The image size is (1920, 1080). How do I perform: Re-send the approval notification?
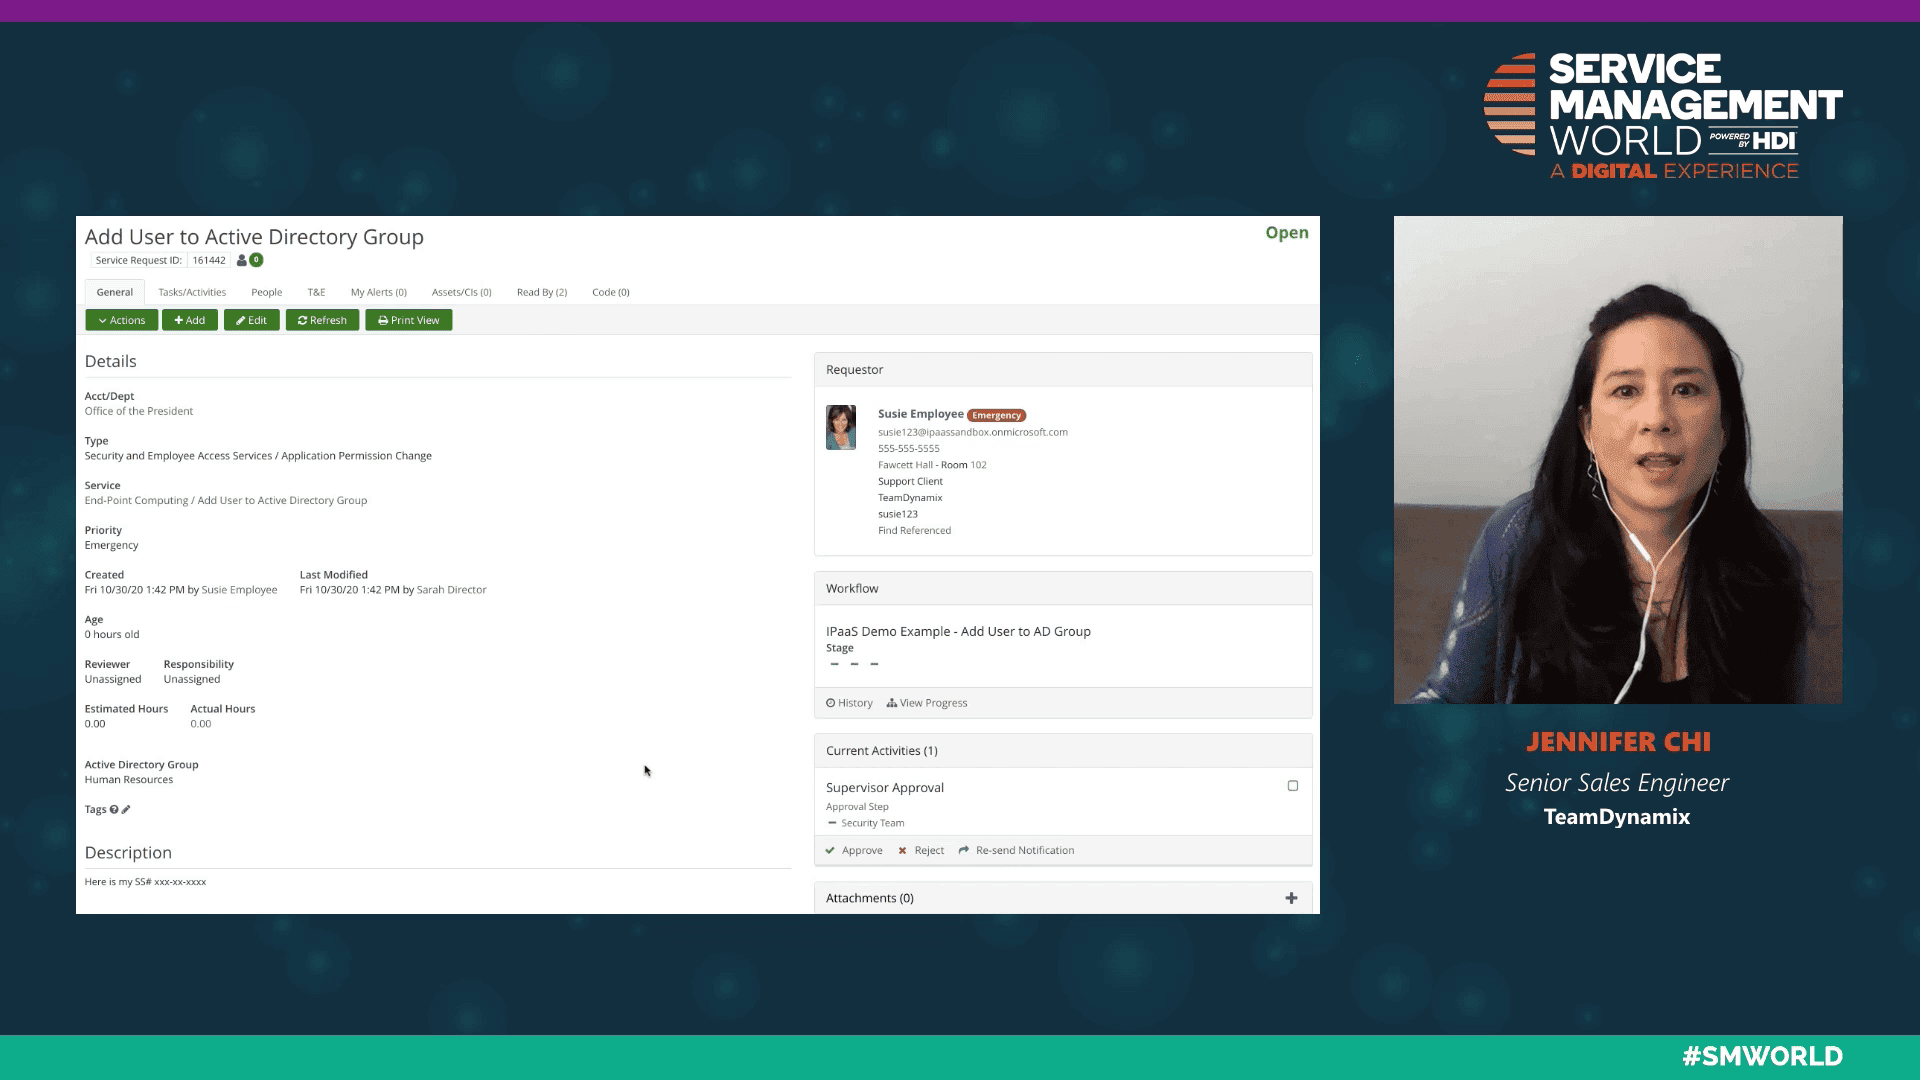coord(1016,850)
